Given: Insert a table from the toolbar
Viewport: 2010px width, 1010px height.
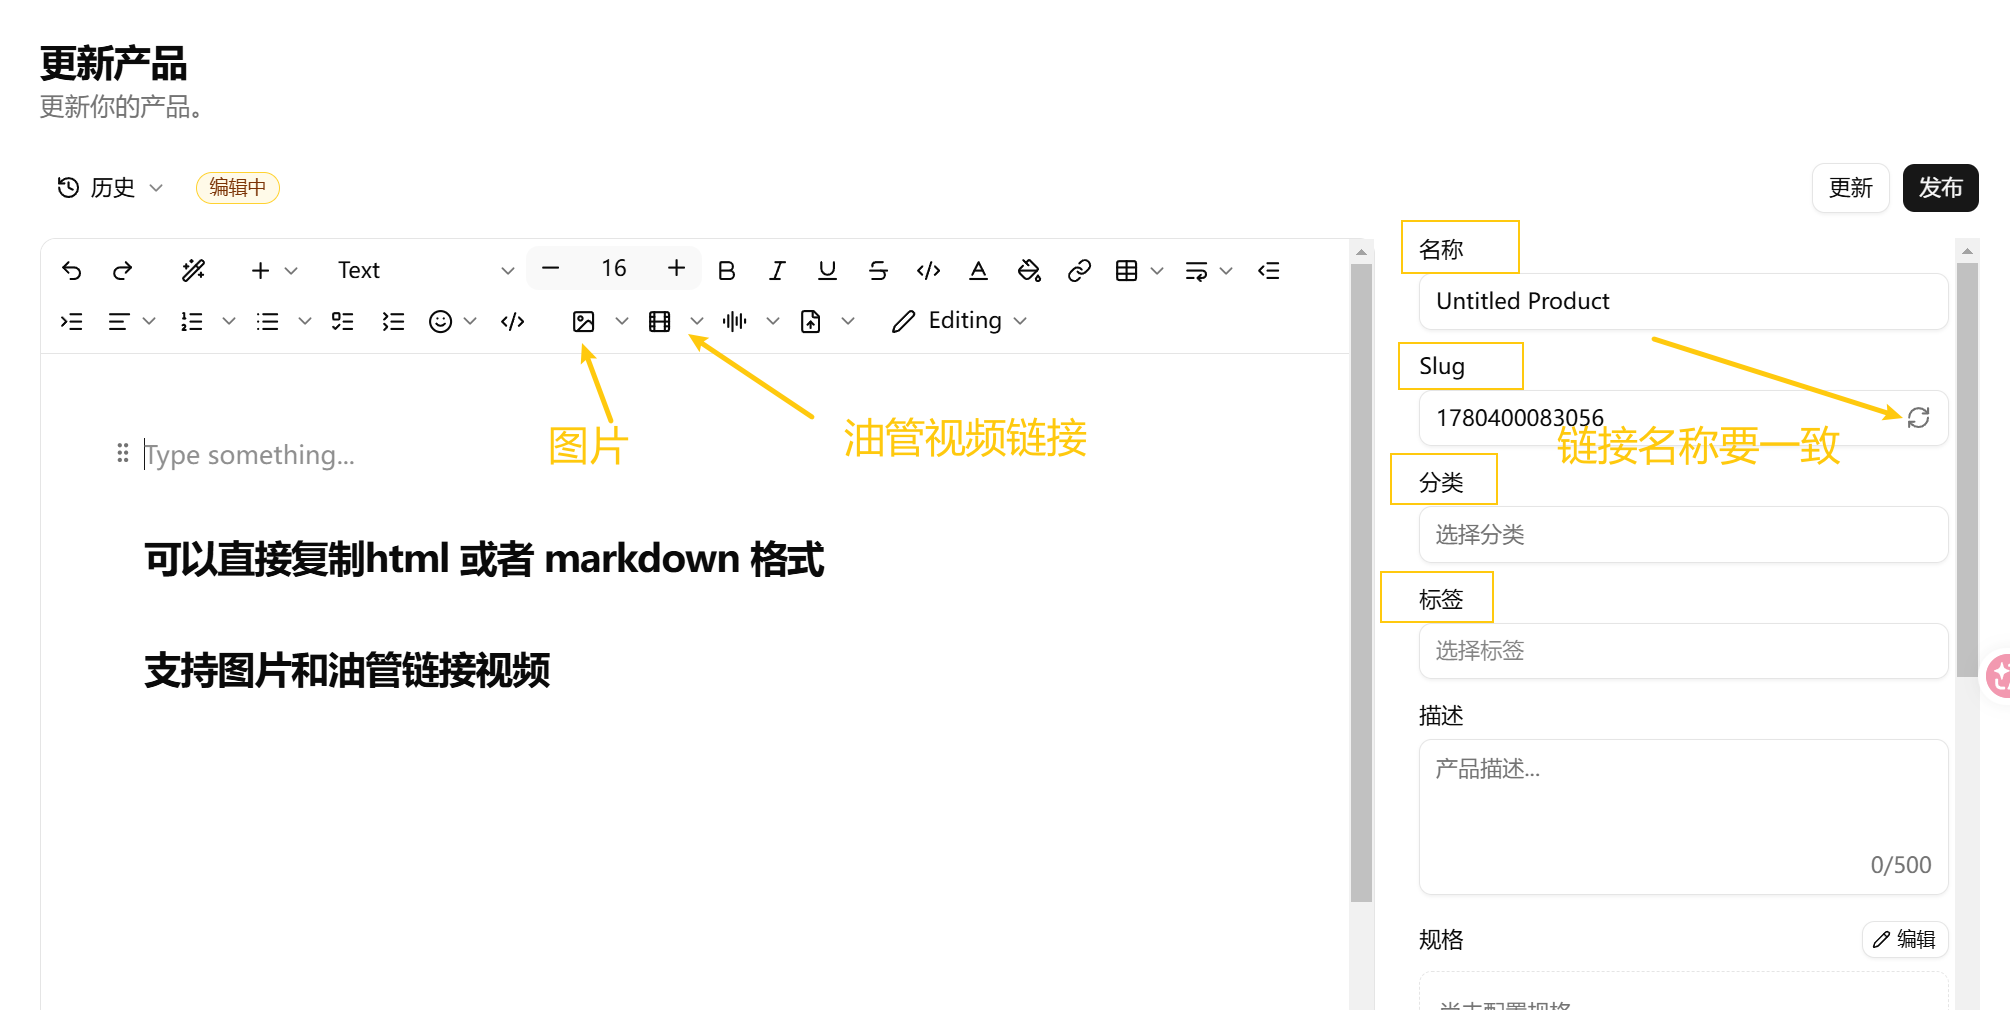Looking at the screenshot, I should pyautogui.click(x=1126, y=270).
